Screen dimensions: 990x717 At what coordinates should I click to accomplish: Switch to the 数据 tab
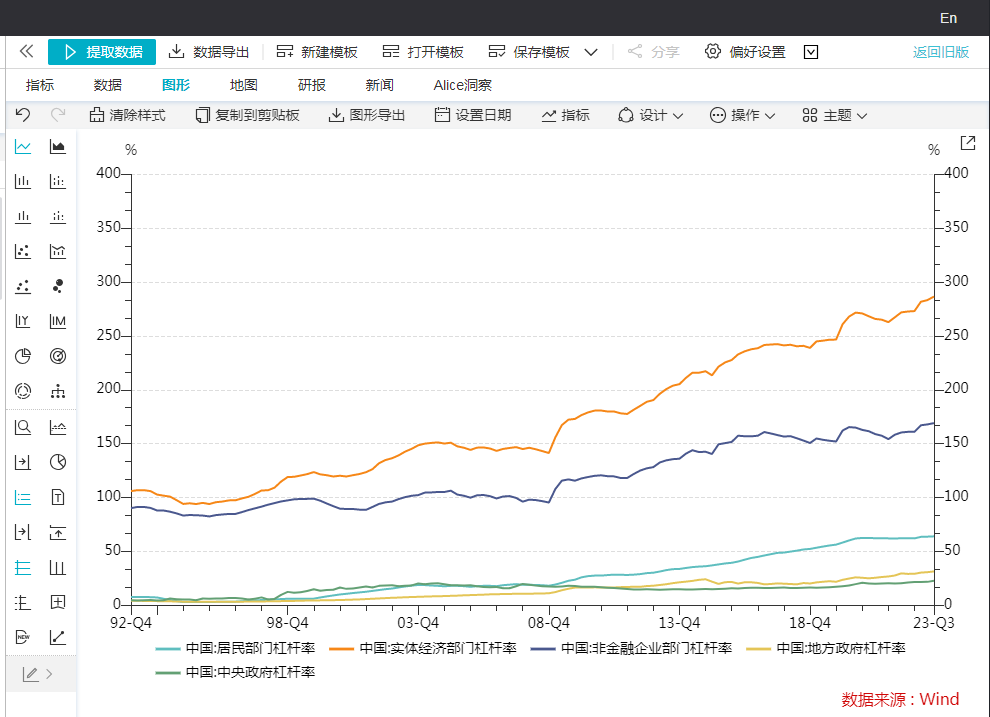pos(107,85)
